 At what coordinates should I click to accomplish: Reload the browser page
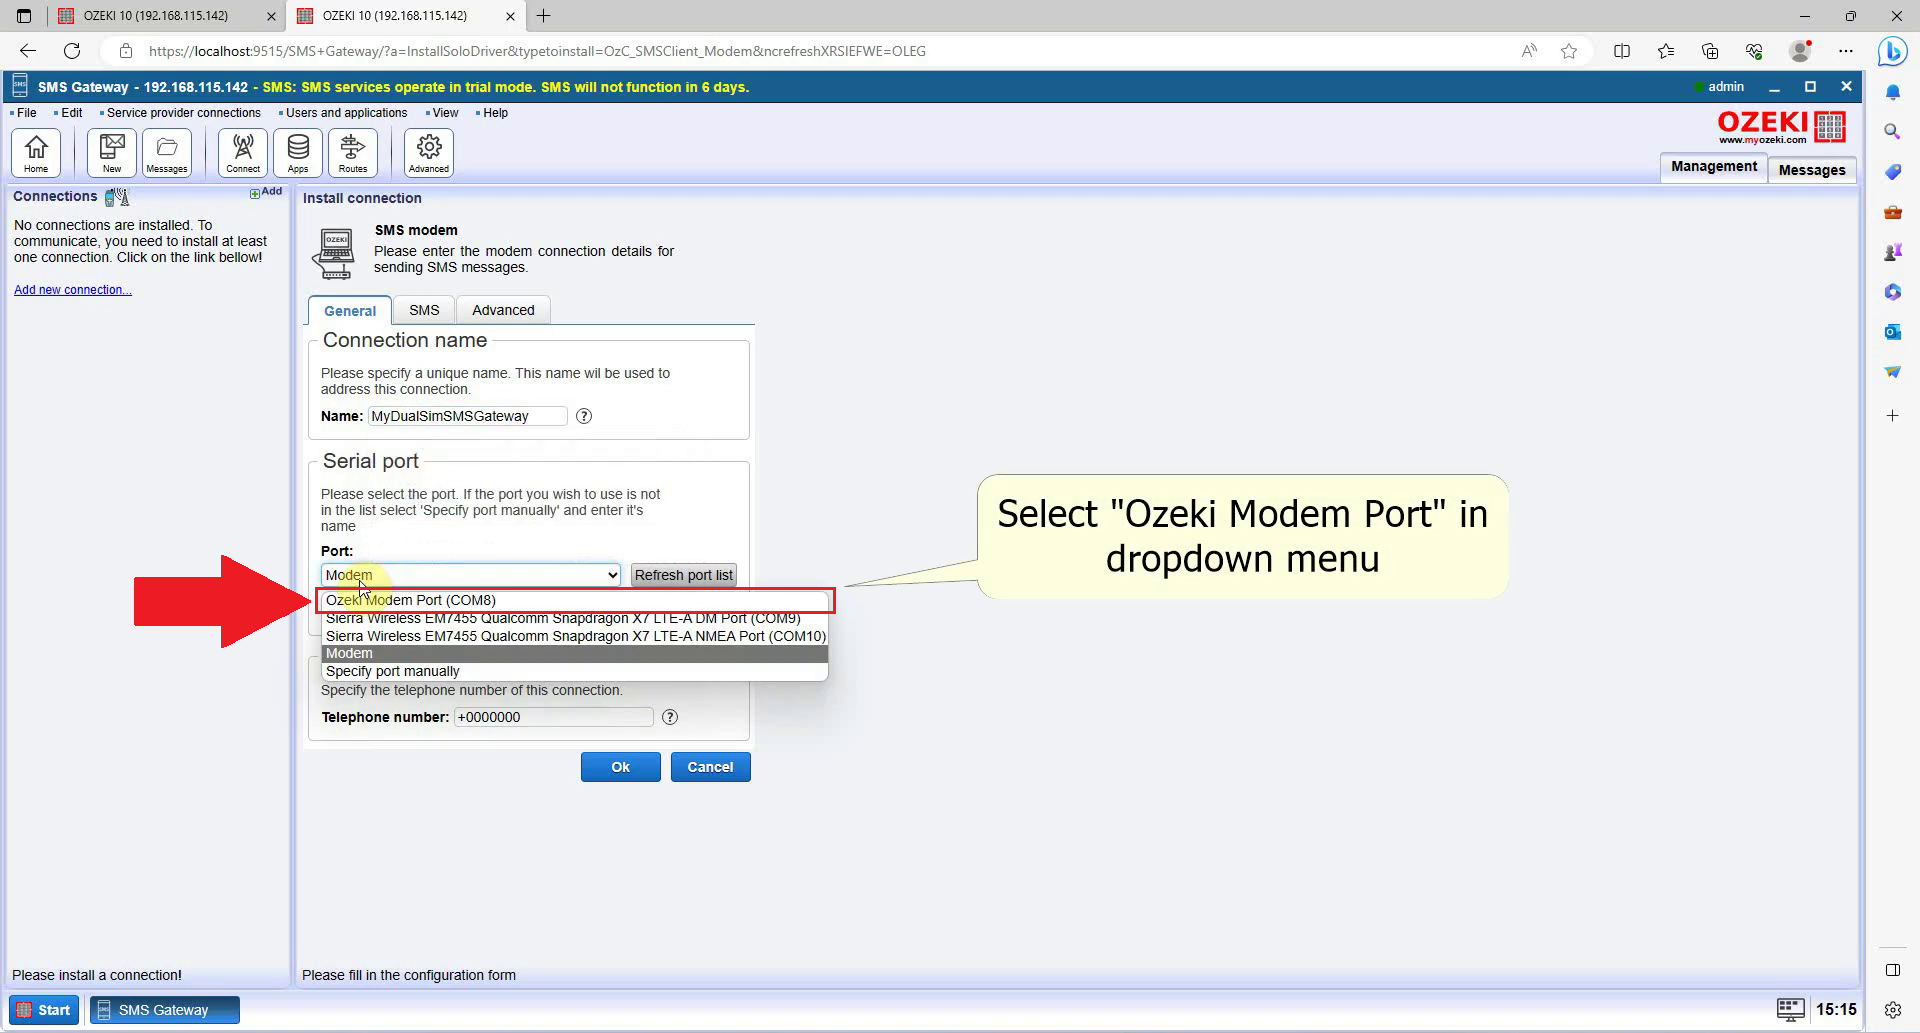click(72, 51)
